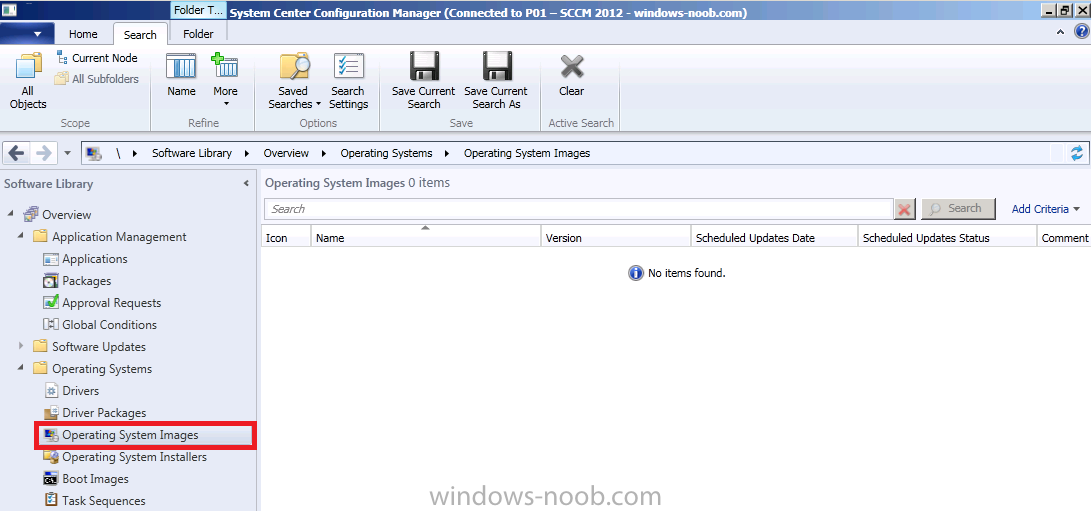Select the Software Updates folder
The image size is (1091, 511).
coord(99,347)
